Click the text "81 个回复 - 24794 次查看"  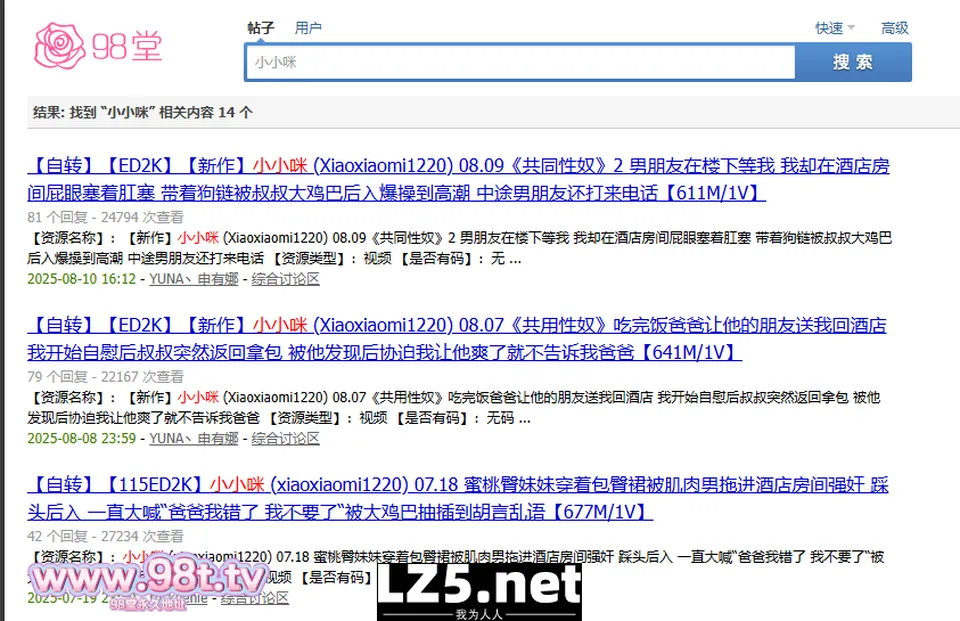click(x=105, y=217)
